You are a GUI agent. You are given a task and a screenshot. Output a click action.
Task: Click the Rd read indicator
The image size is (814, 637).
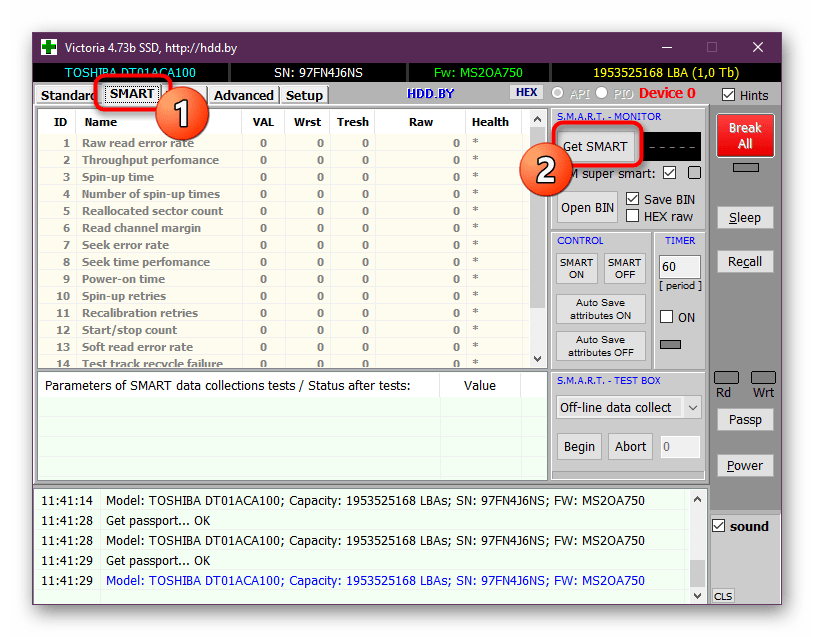pyautogui.click(x=726, y=378)
